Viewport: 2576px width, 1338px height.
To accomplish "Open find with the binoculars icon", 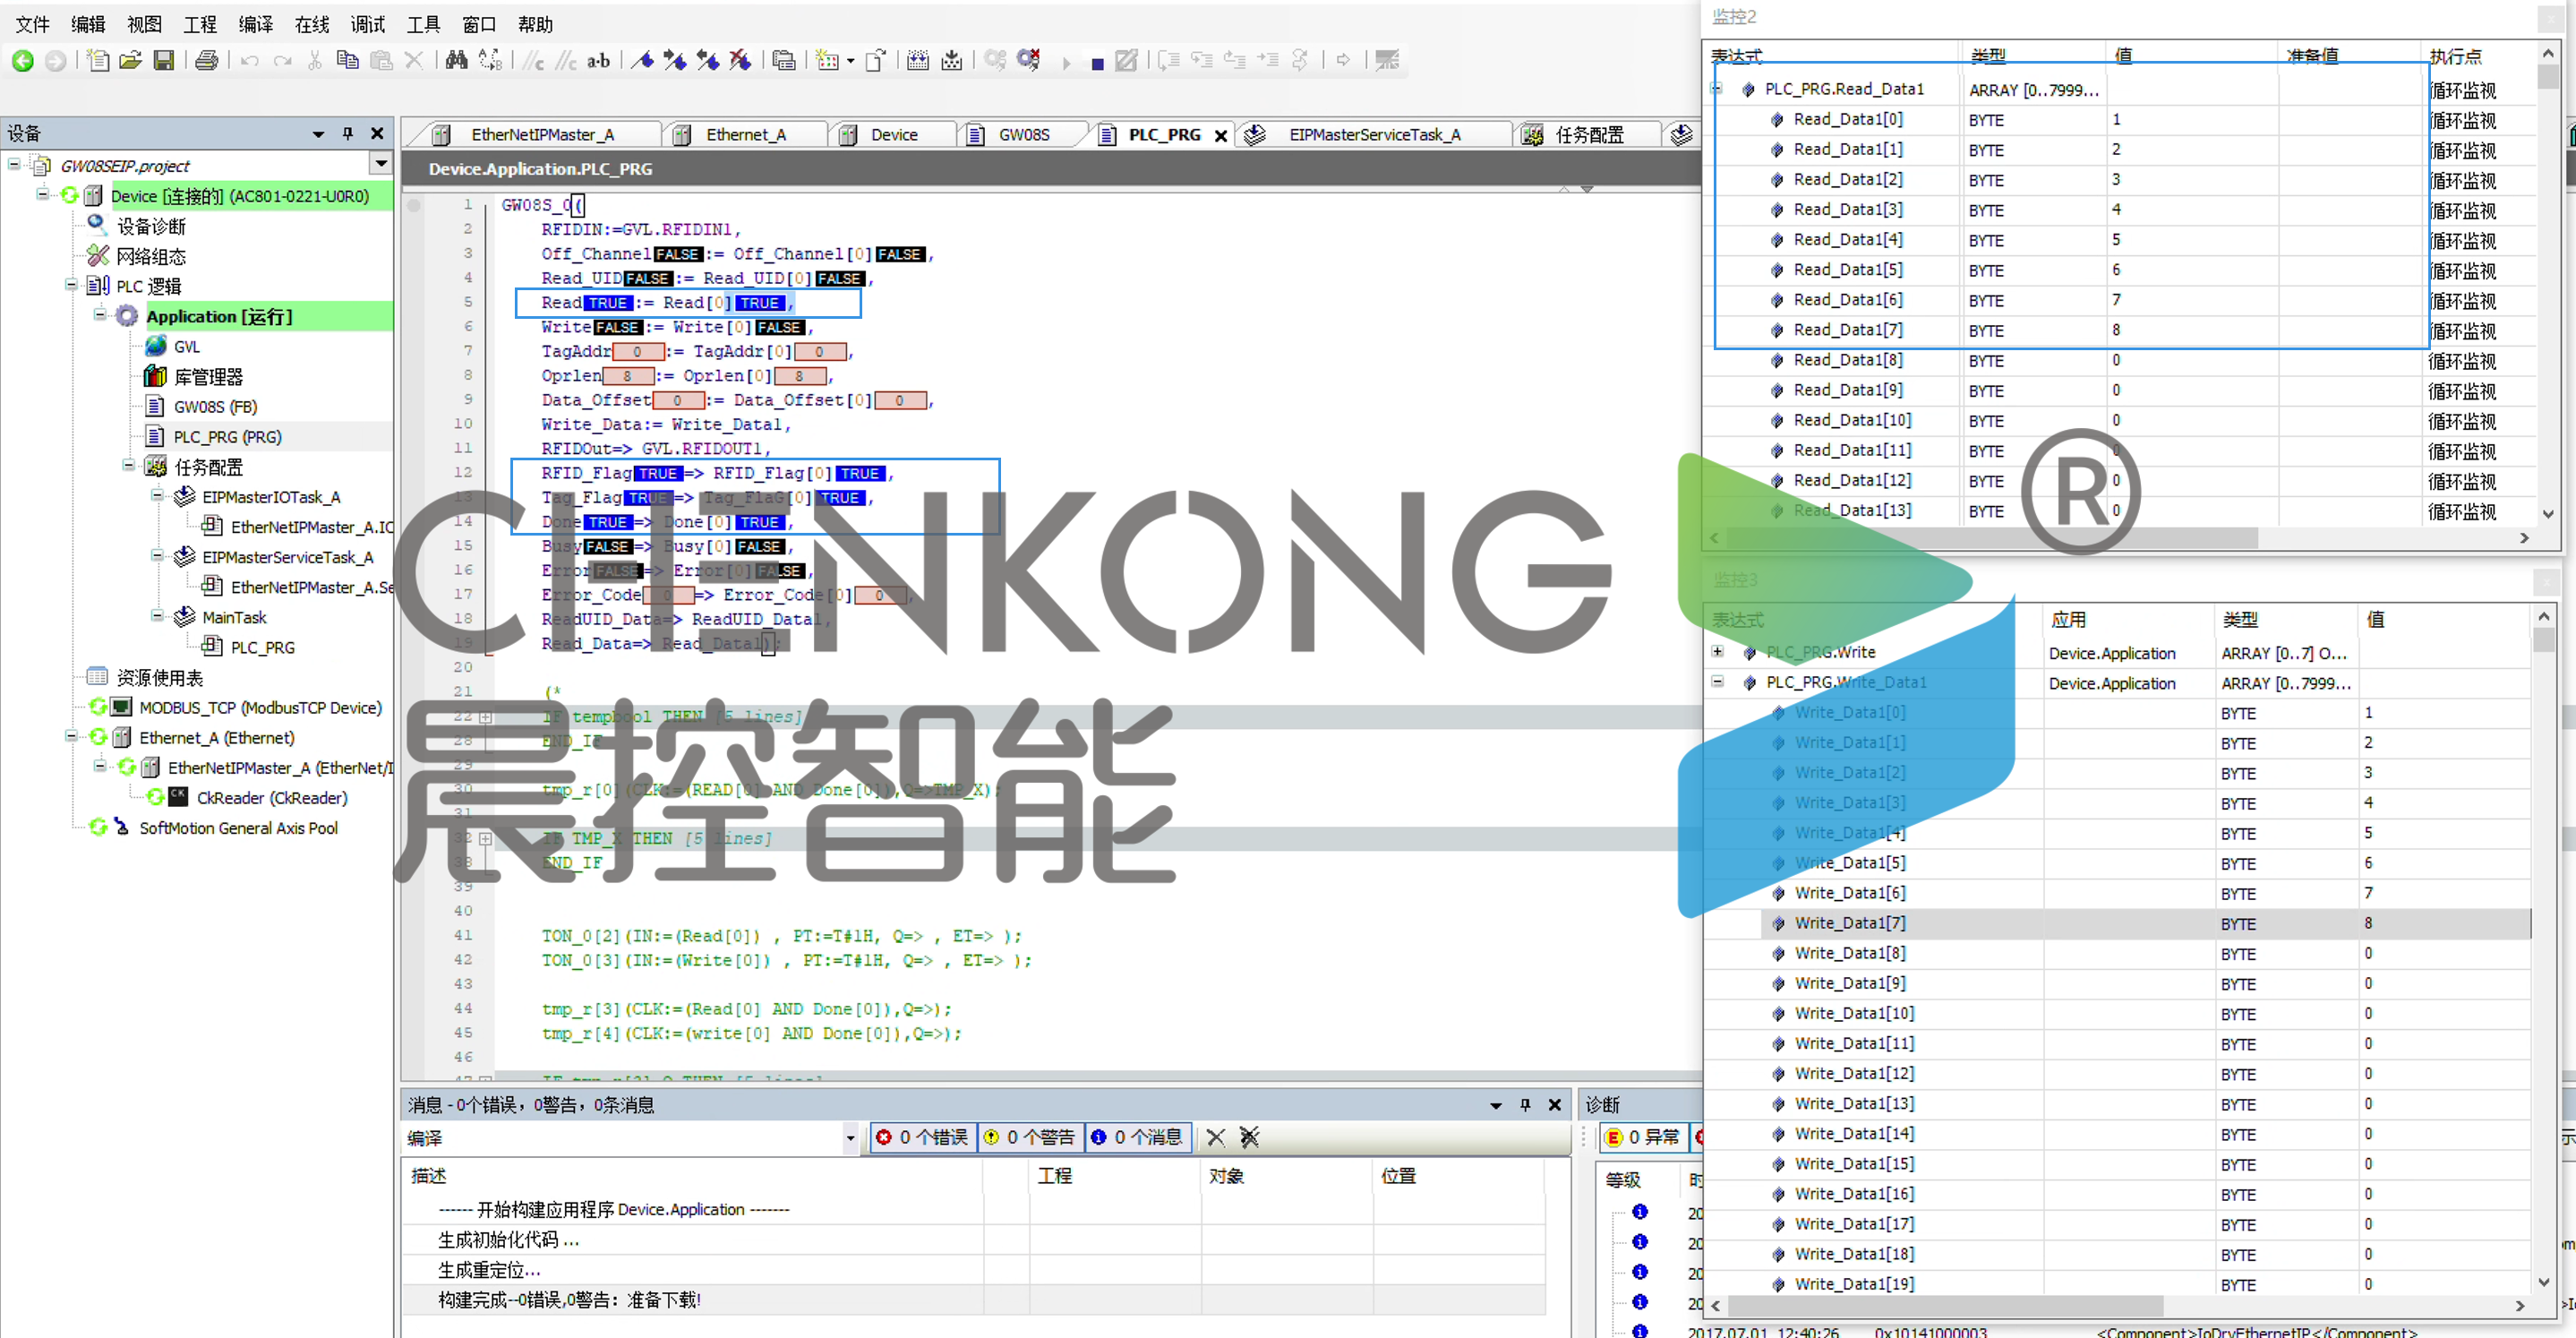I will tap(456, 61).
